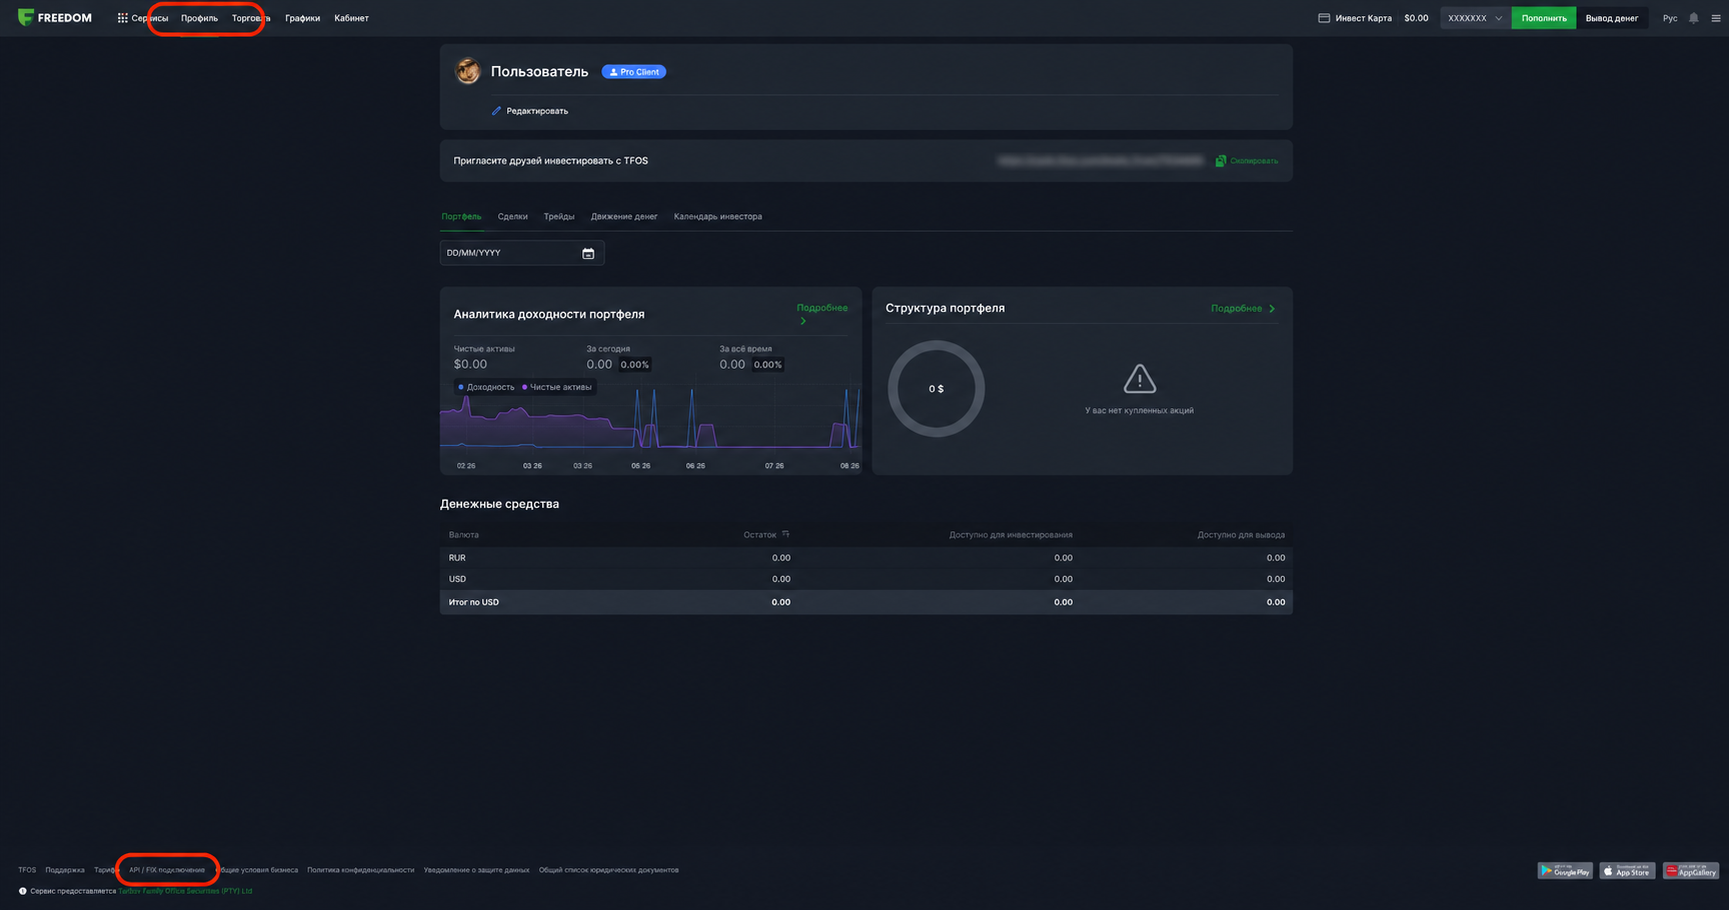Open API / FIX подключение link
Image resolution: width=1729 pixels, height=910 pixels.
[x=167, y=870]
